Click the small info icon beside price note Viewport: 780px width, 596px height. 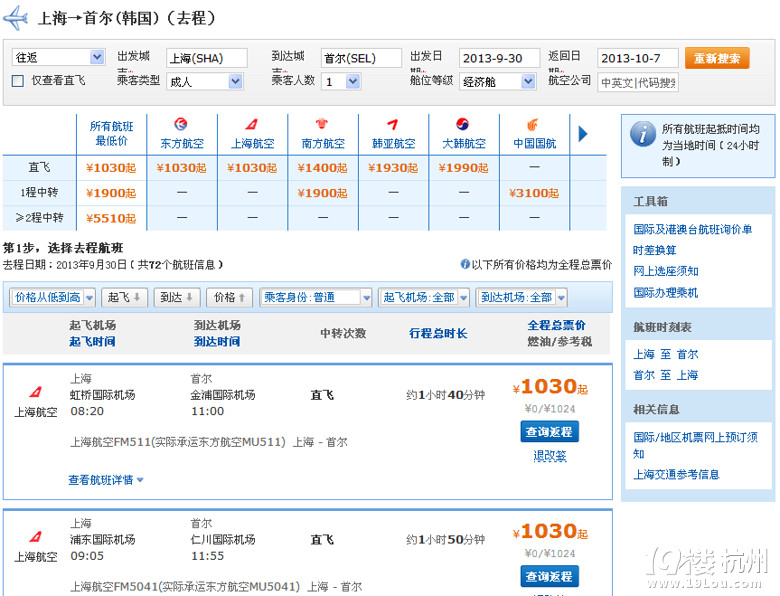[465, 264]
